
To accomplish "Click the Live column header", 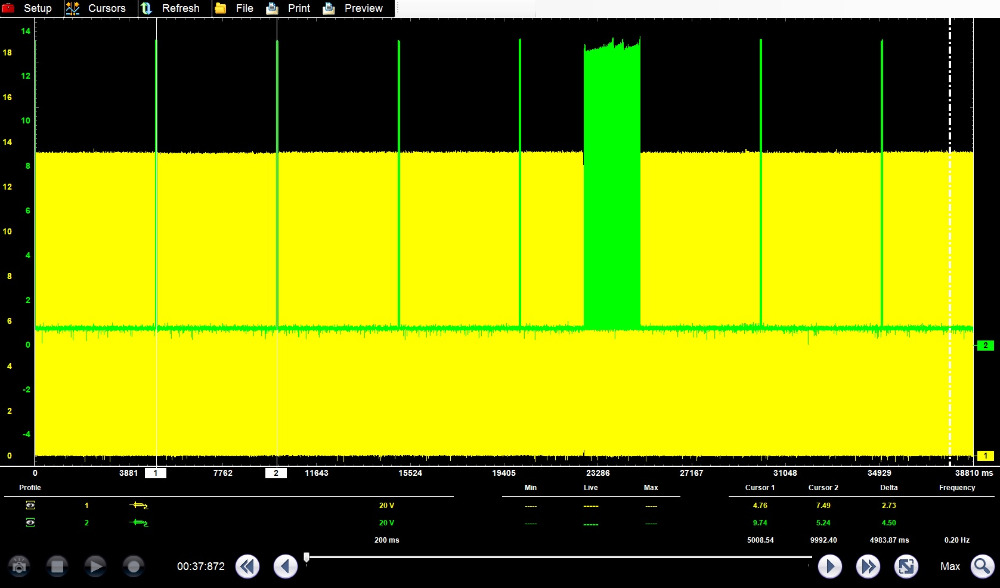I will (x=591, y=487).
